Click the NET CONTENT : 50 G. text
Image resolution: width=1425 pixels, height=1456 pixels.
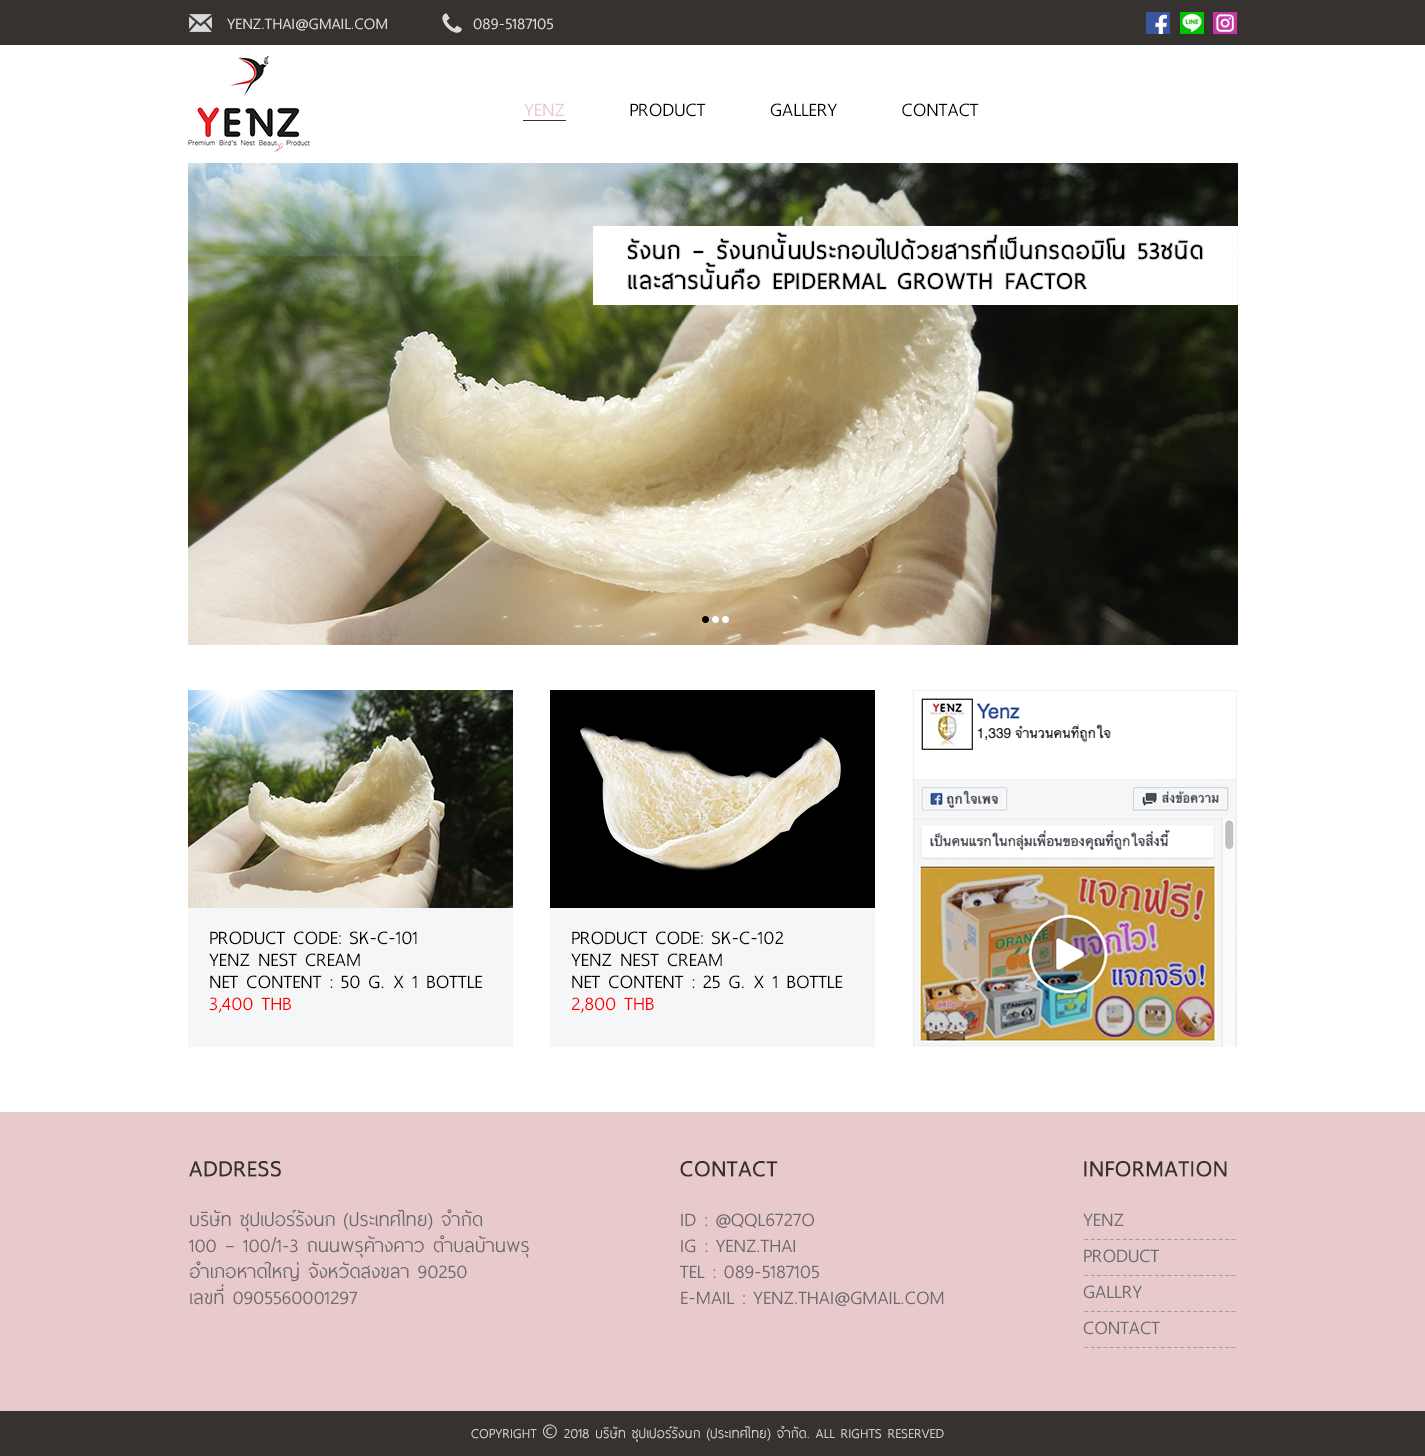click(346, 982)
